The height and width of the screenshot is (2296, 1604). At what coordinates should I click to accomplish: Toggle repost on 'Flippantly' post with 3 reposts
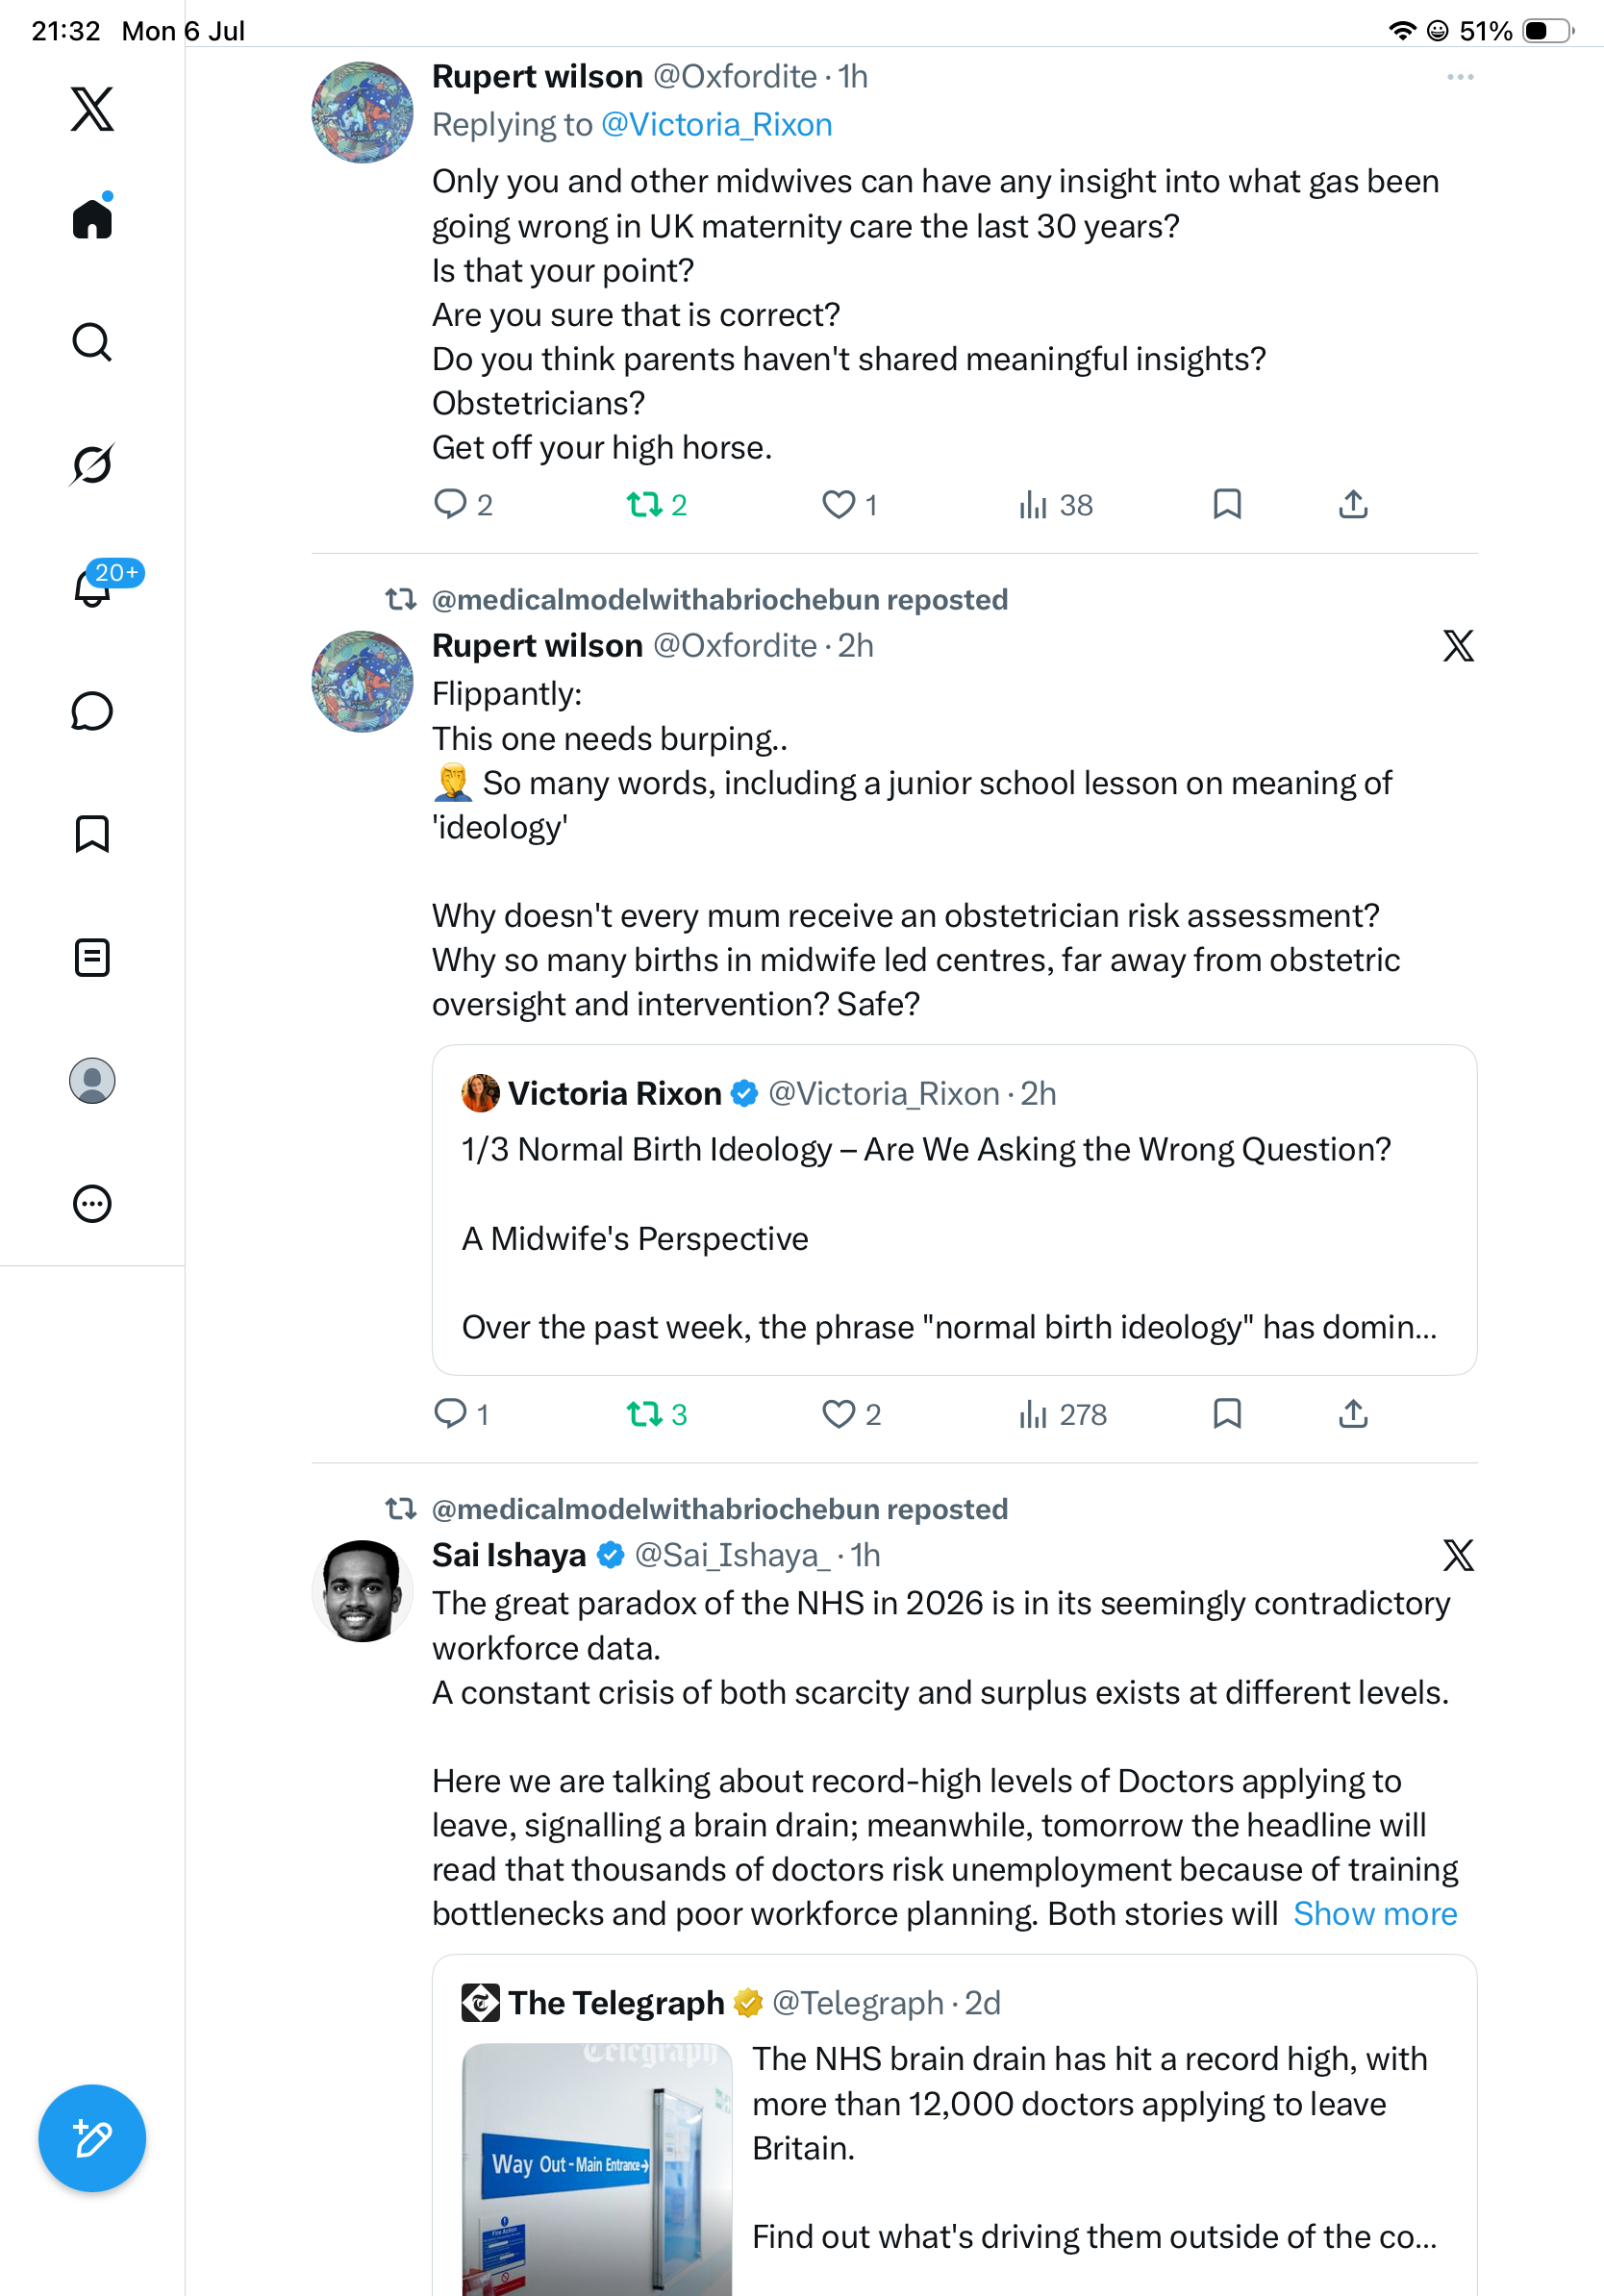(x=657, y=1414)
